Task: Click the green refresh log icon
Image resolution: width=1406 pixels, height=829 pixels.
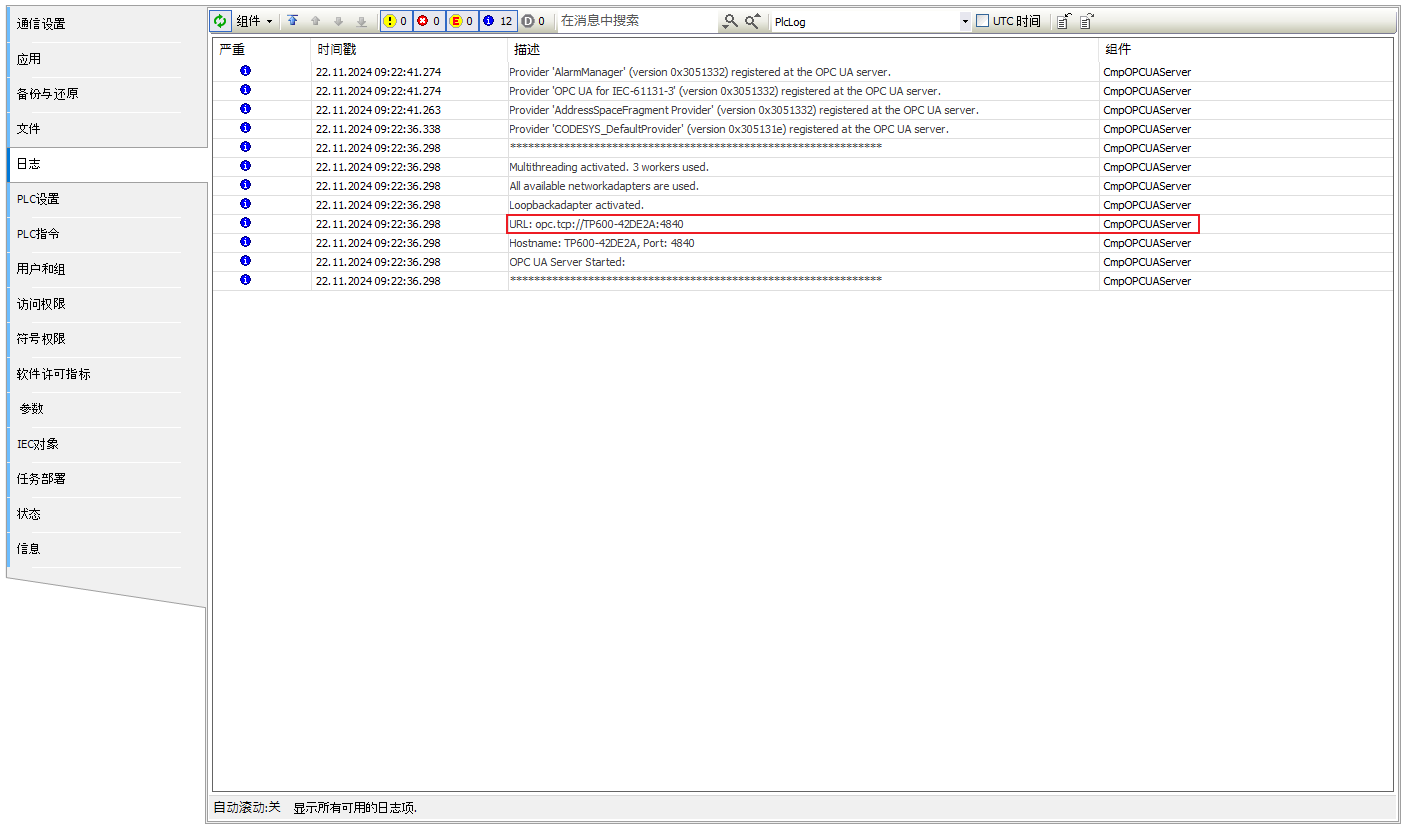Action: tap(220, 21)
